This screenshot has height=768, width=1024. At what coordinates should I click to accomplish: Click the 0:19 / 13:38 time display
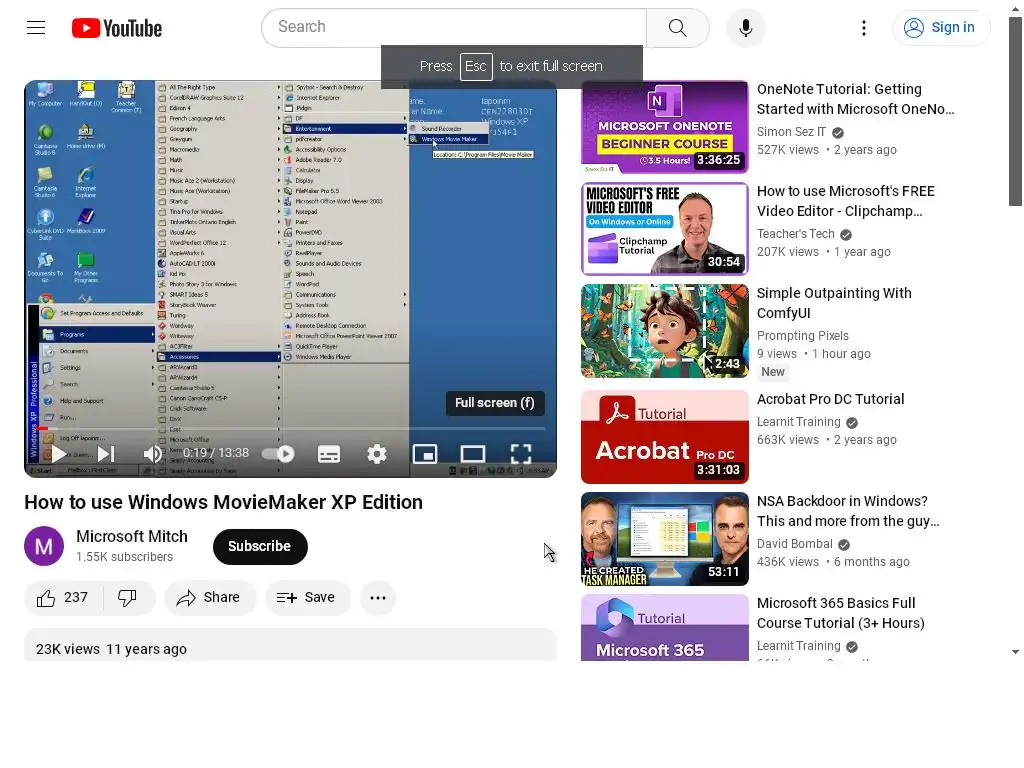click(216, 453)
